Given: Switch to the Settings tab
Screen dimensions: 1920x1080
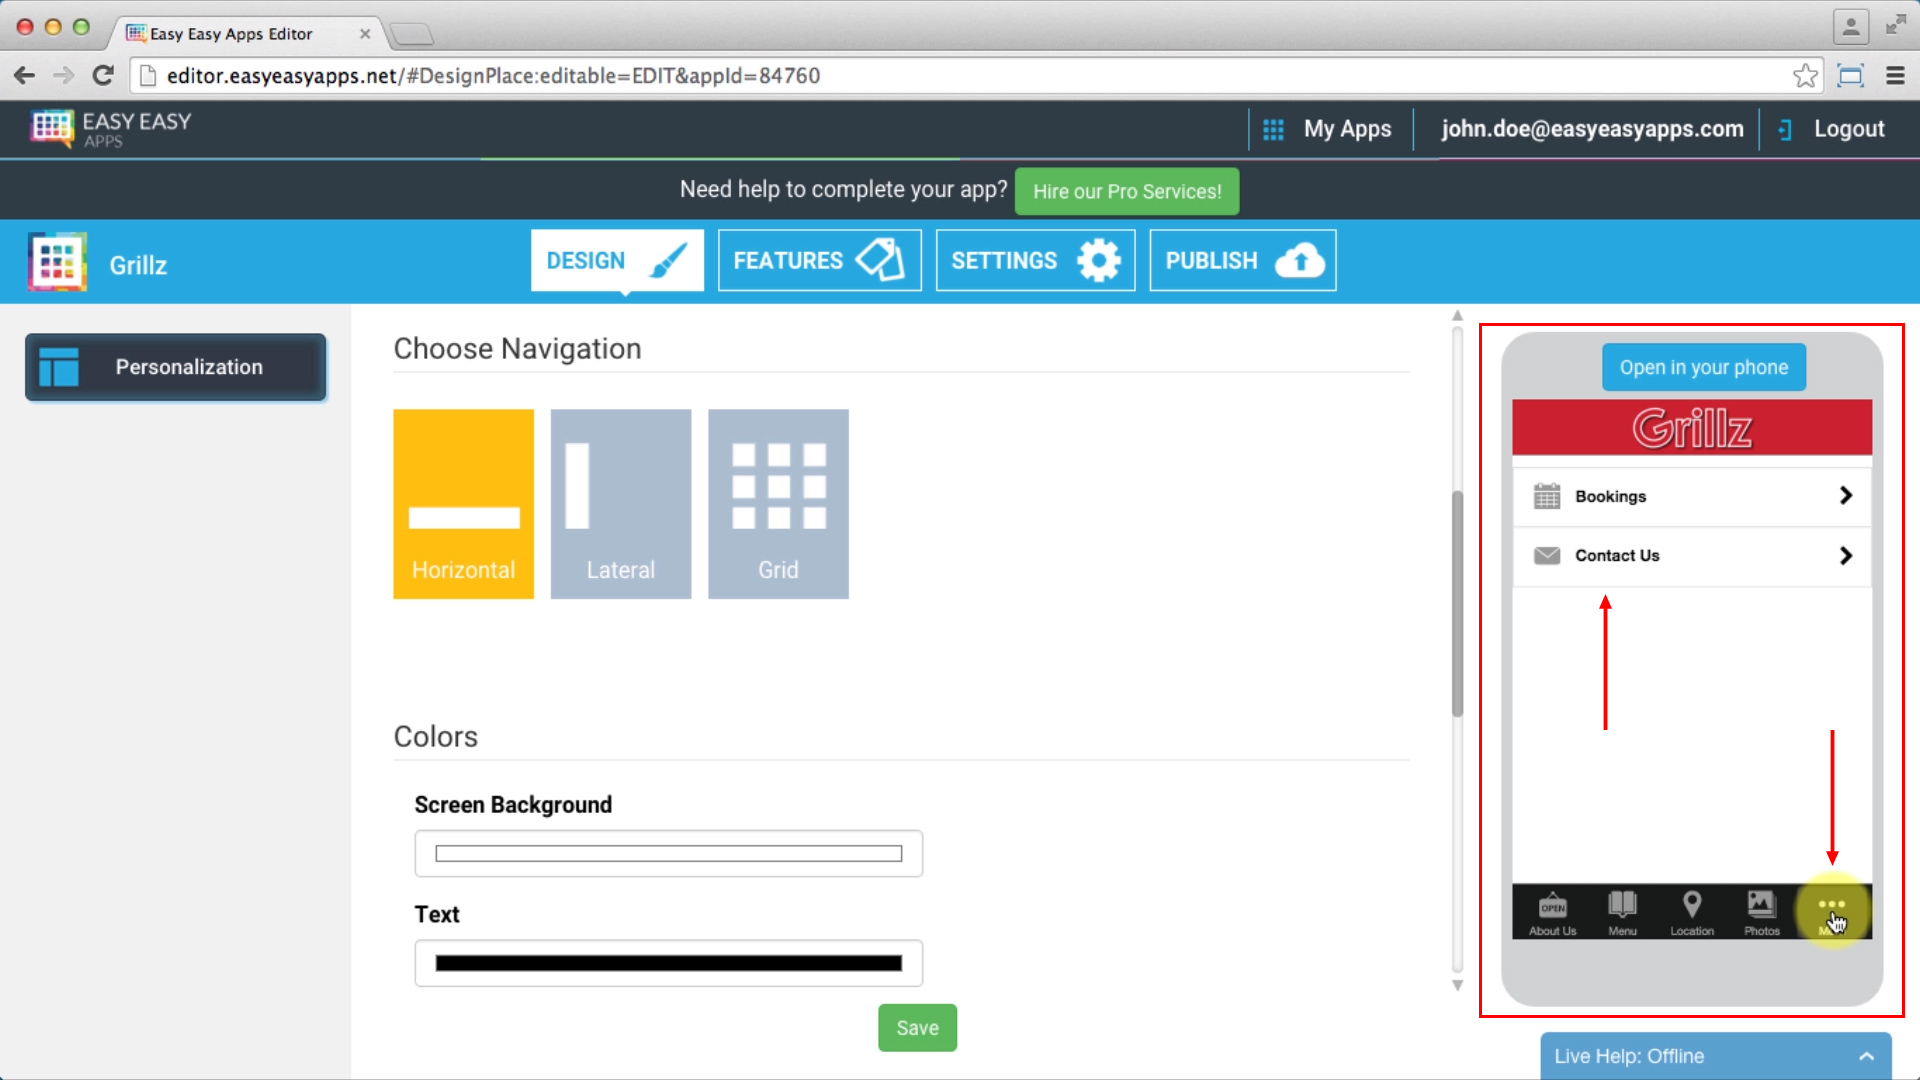Looking at the screenshot, I should pos(1035,260).
